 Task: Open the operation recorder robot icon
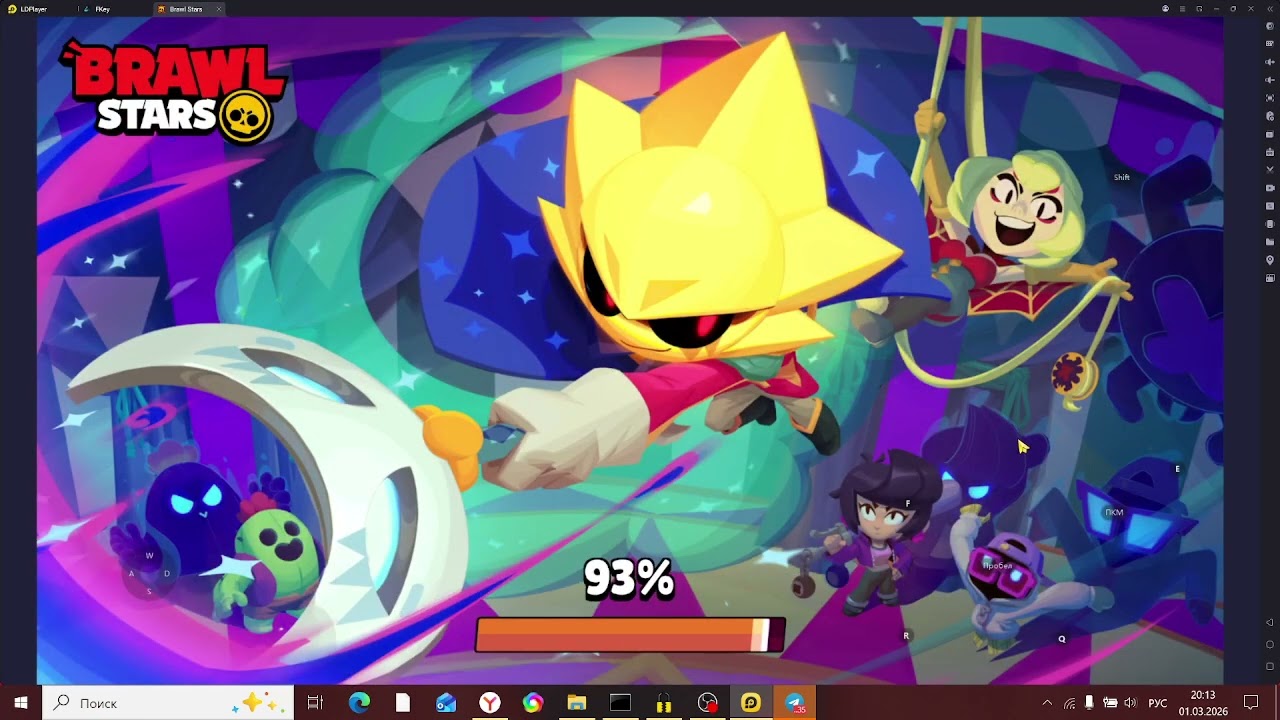(1270, 152)
